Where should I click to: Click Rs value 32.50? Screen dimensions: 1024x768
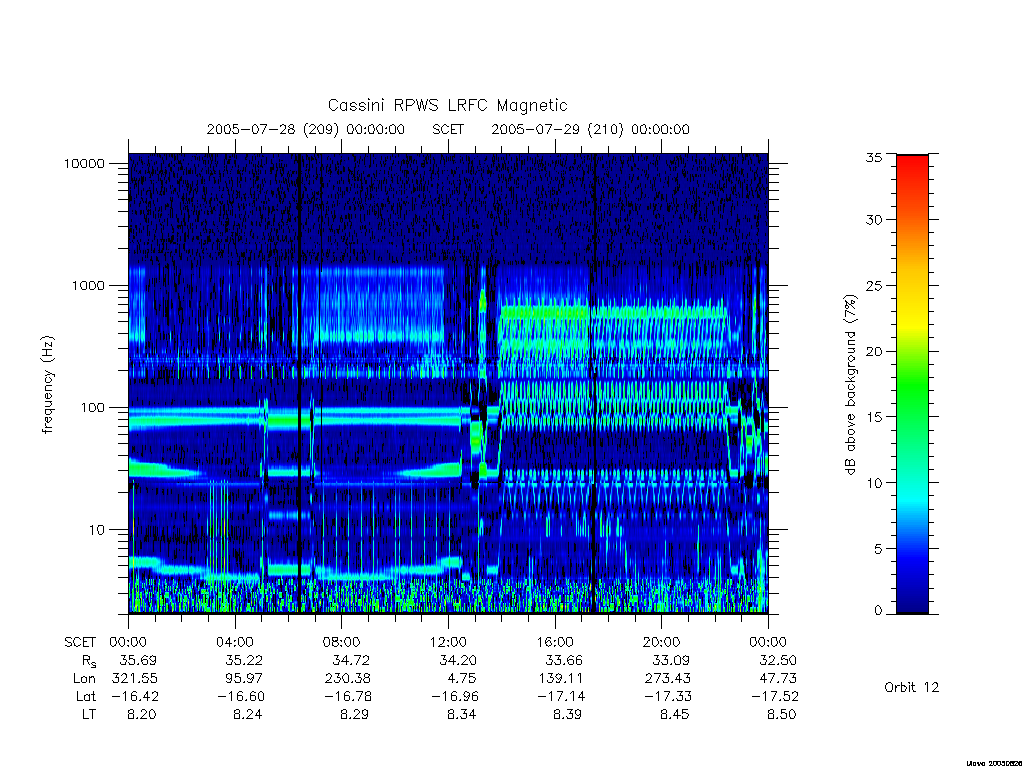[x=777, y=660]
